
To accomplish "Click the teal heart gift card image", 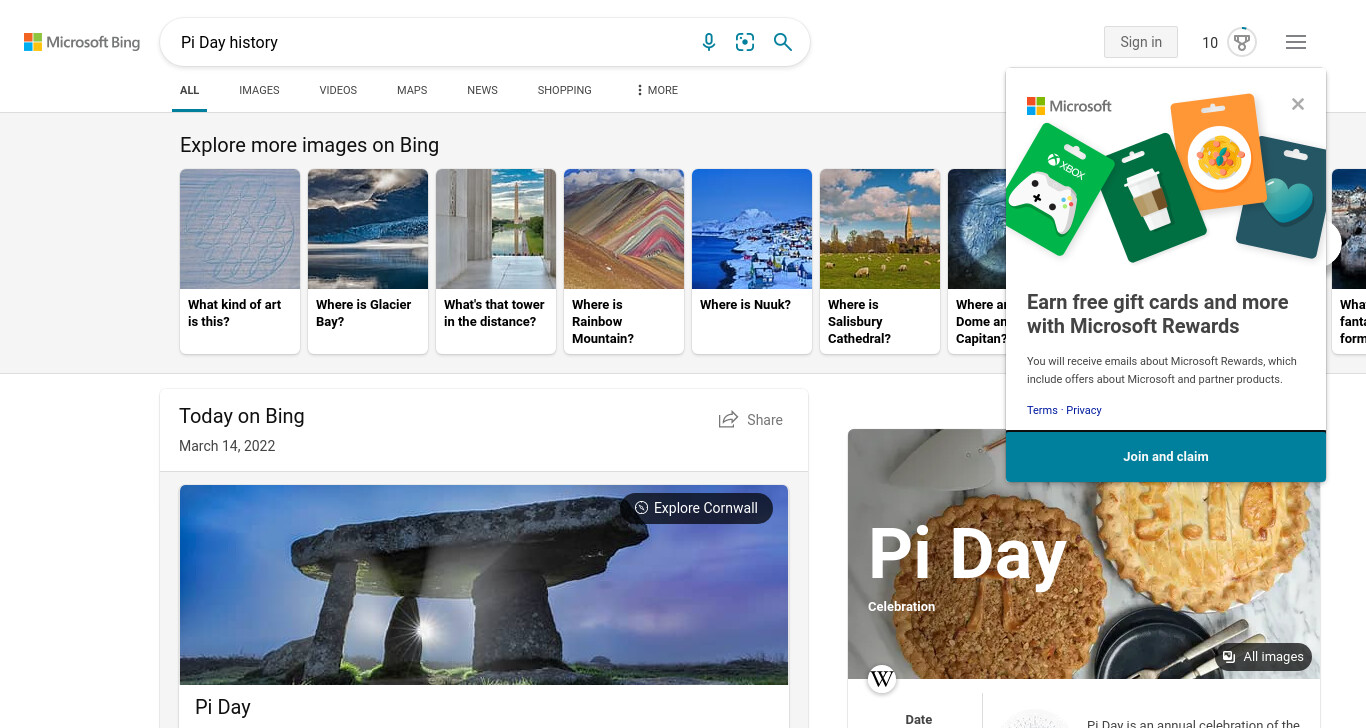I will (1282, 198).
